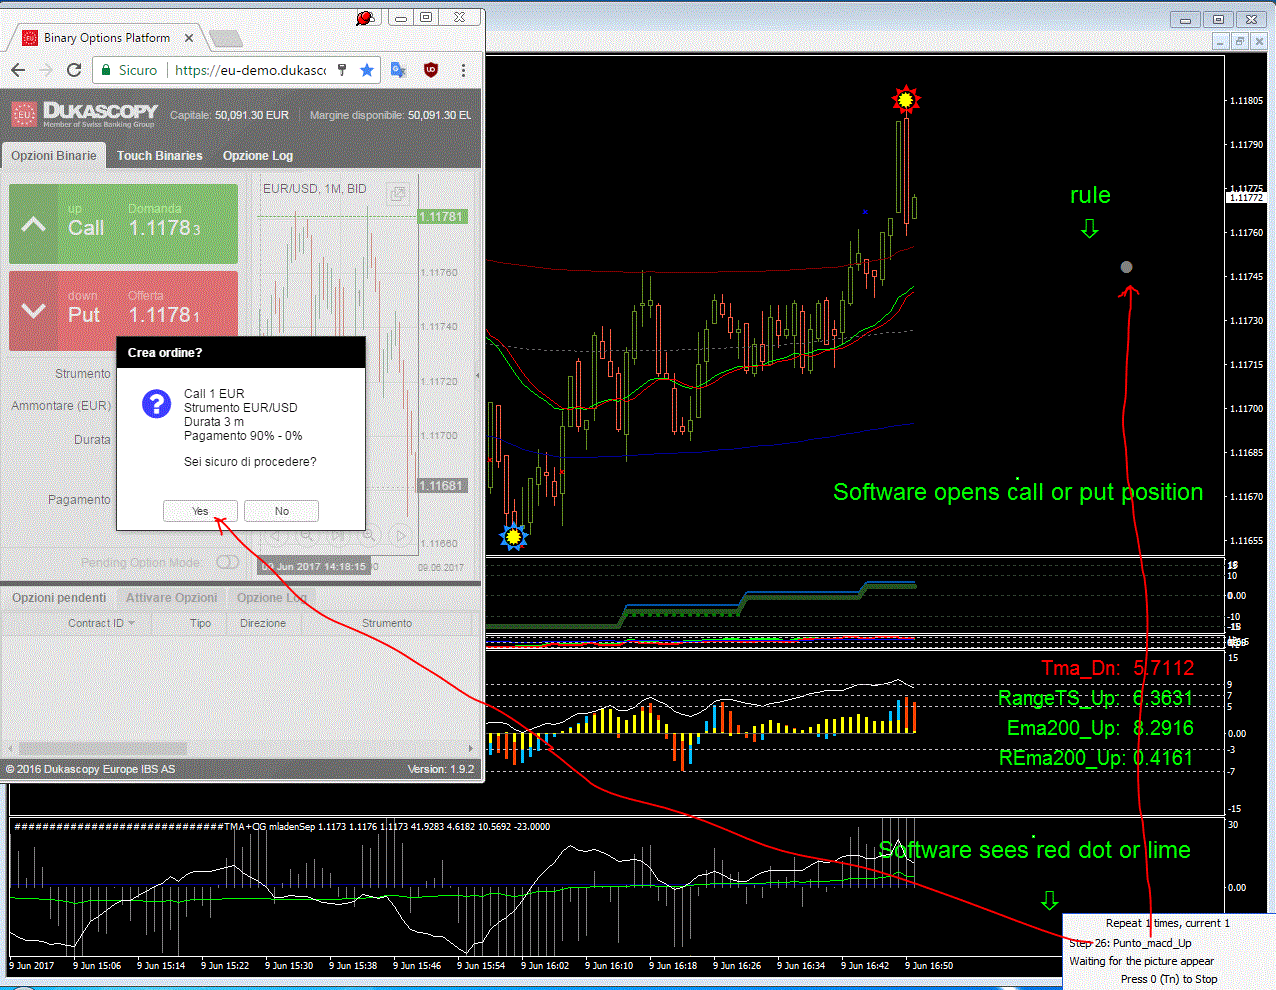Close the Binary Options Platform tab
The width and height of the screenshot is (1276, 990).
point(188,38)
